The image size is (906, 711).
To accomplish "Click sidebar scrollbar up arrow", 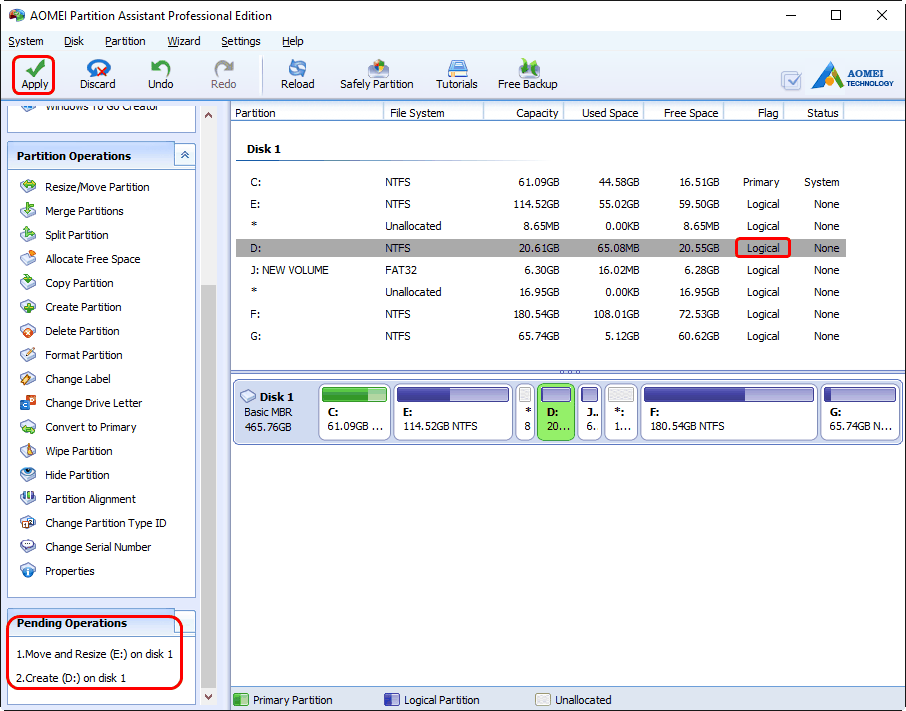I will point(209,116).
